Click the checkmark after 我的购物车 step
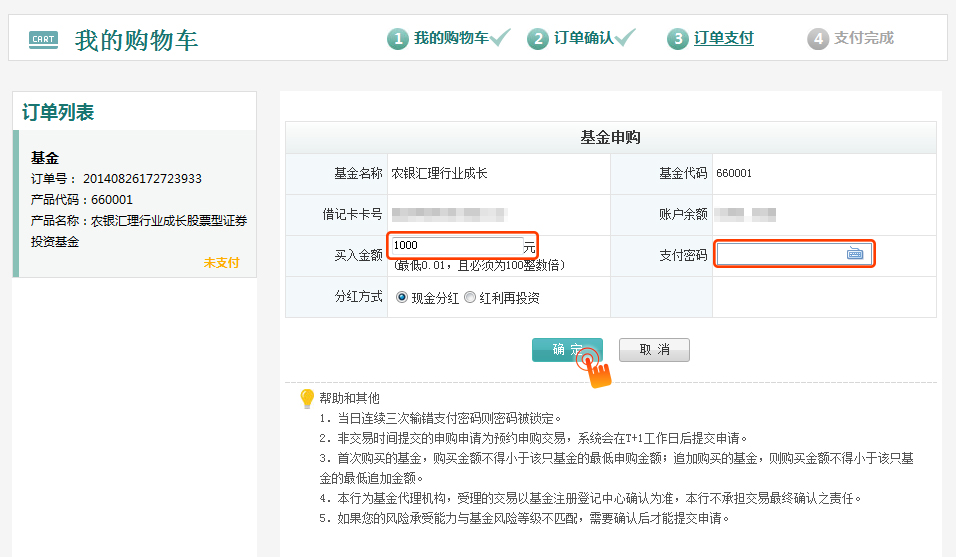Image resolution: width=956 pixels, height=557 pixels. click(x=501, y=38)
